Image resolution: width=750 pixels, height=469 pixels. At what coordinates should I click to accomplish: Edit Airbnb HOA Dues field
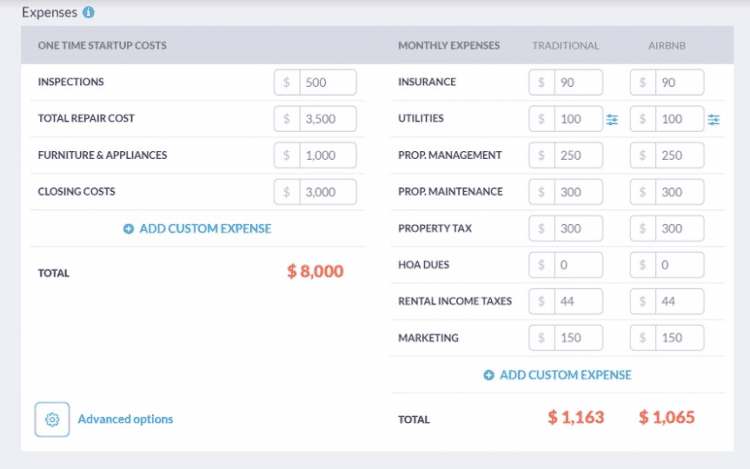pos(678,265)
